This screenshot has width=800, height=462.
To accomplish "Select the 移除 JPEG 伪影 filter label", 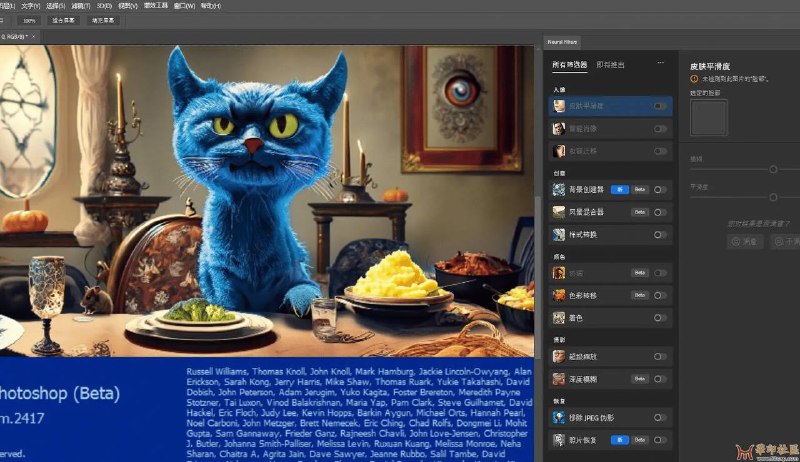I will click(x=591, y=418).
